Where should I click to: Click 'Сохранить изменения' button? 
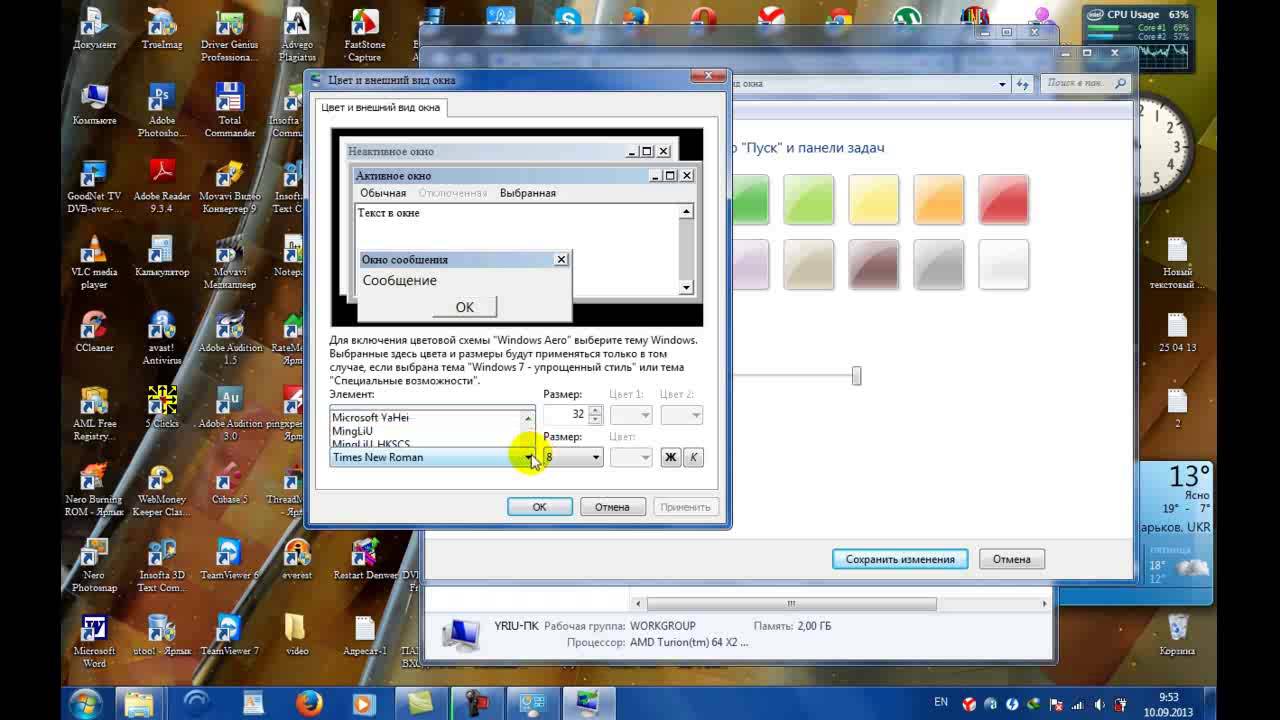point(899,559)
